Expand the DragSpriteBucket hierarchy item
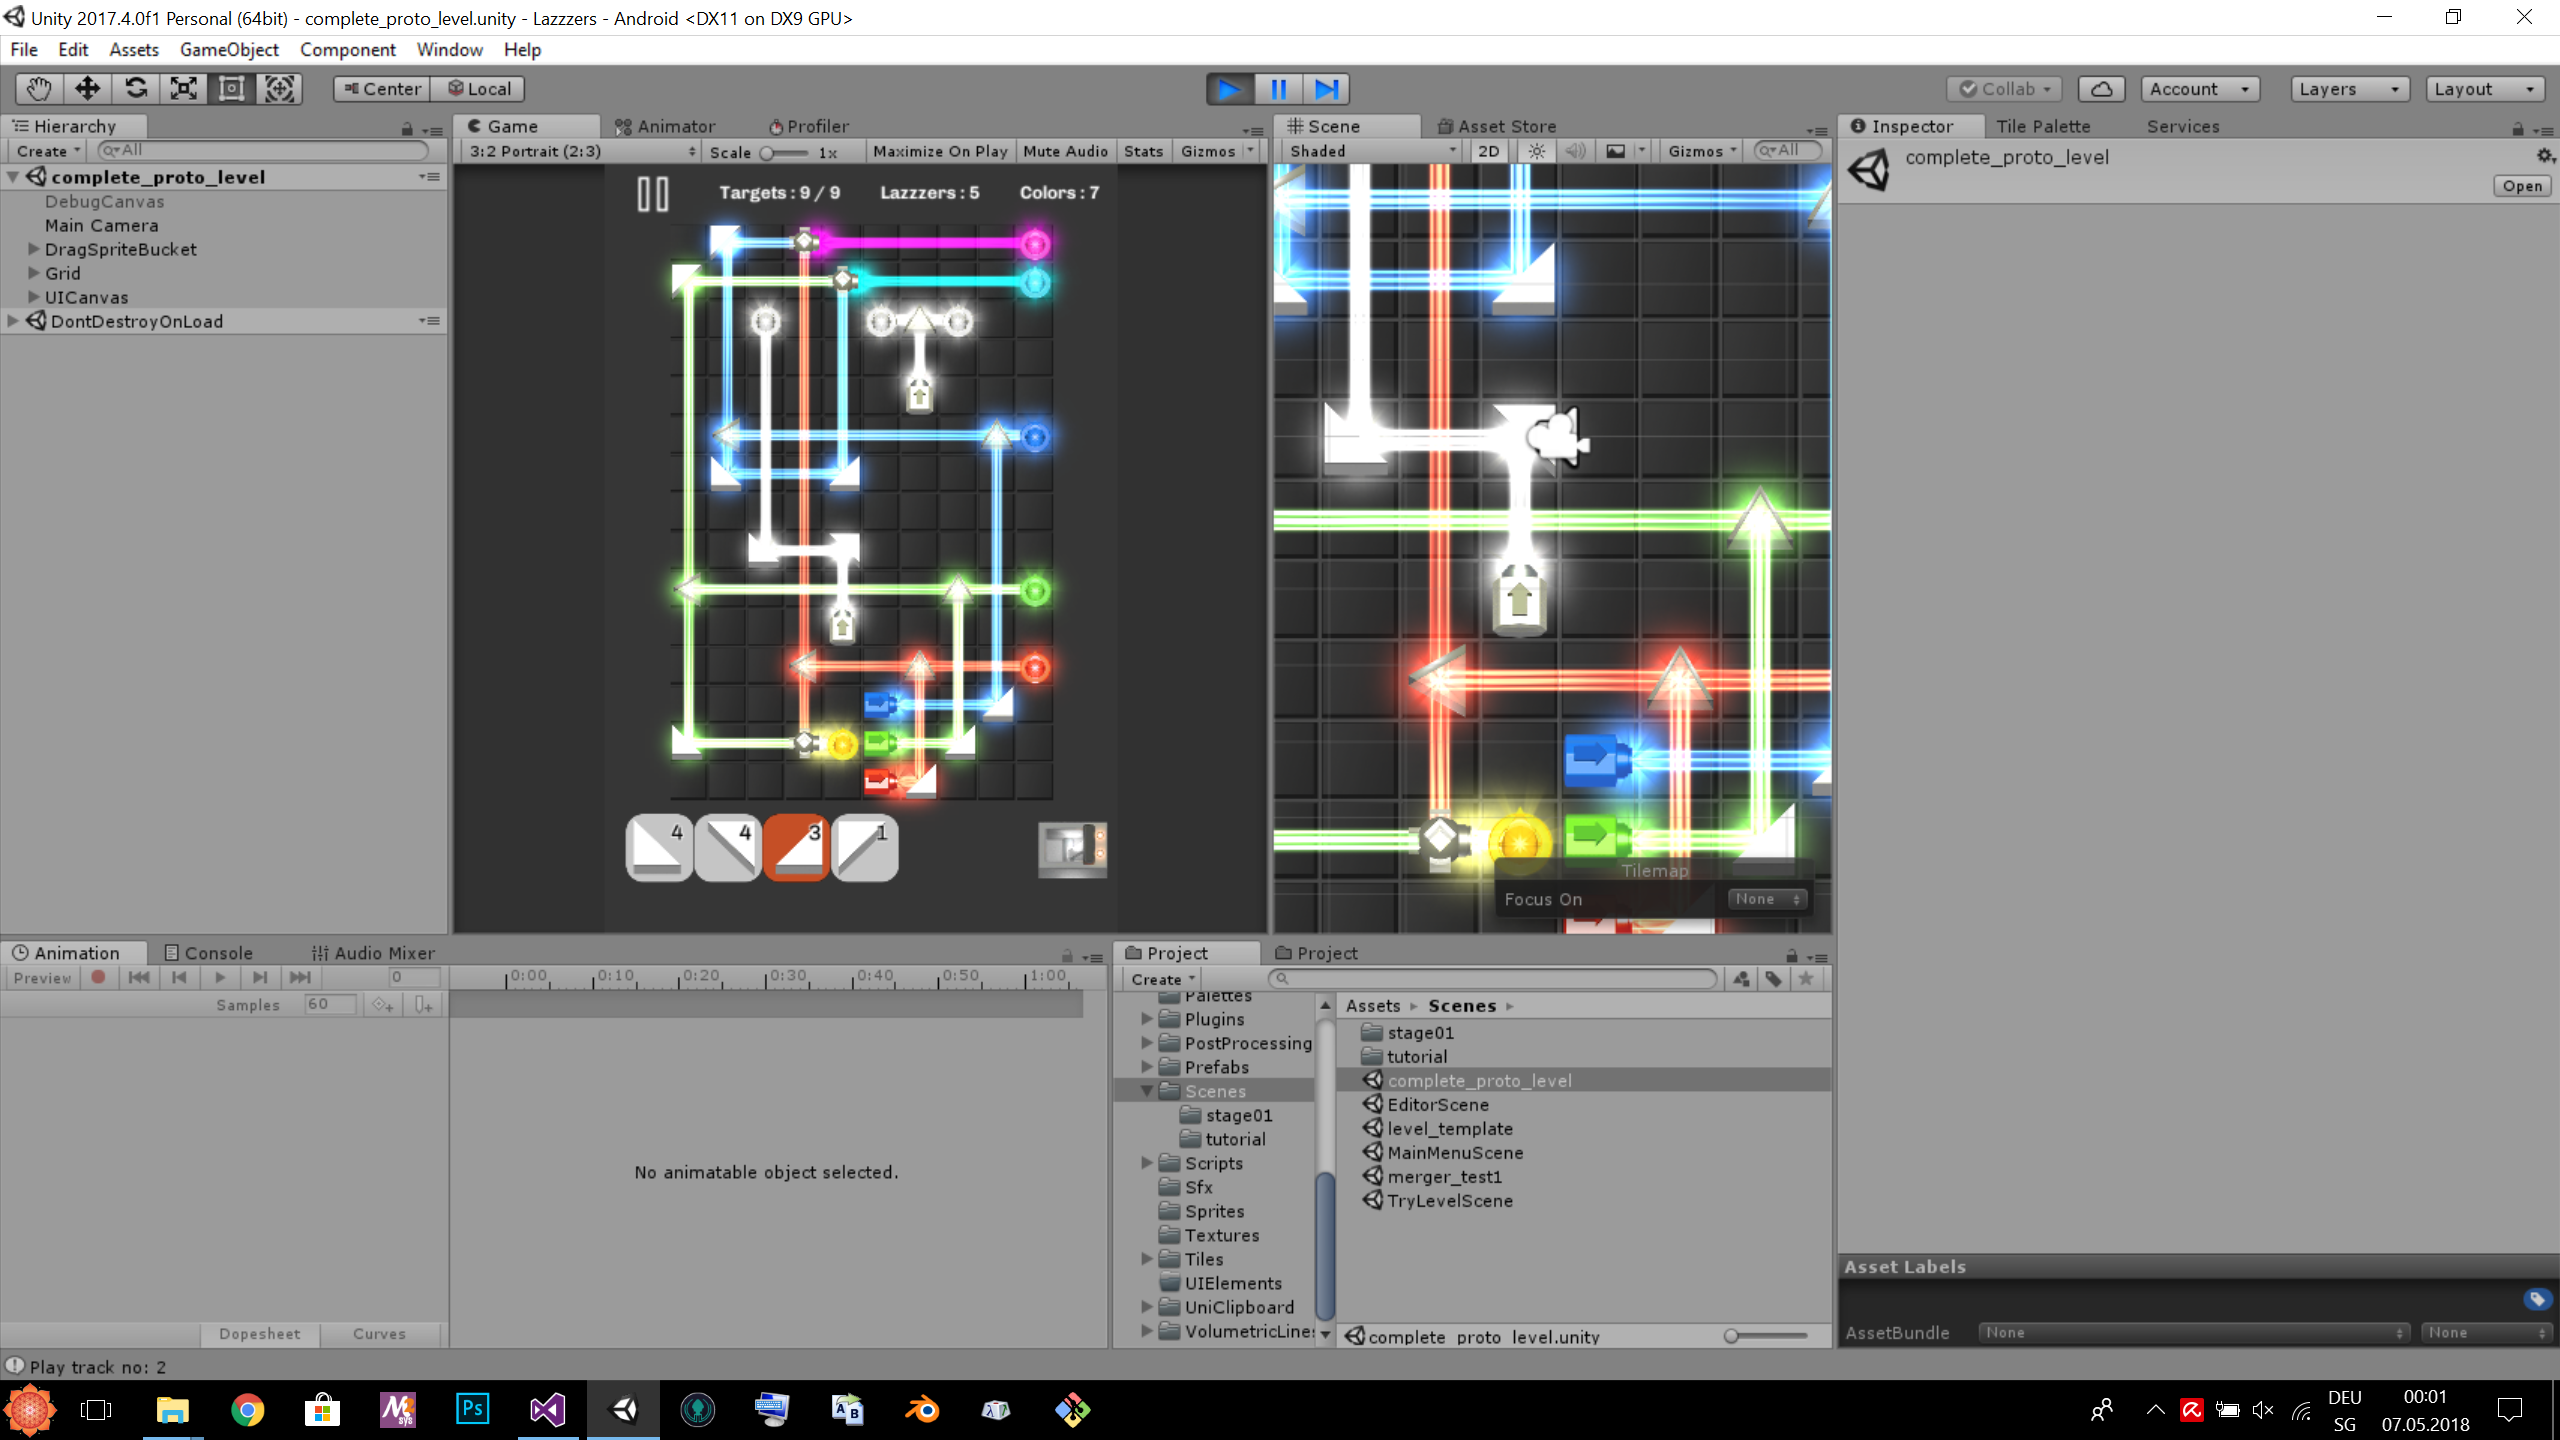This screenshot has width=2560, height=1440. [33, 249]
